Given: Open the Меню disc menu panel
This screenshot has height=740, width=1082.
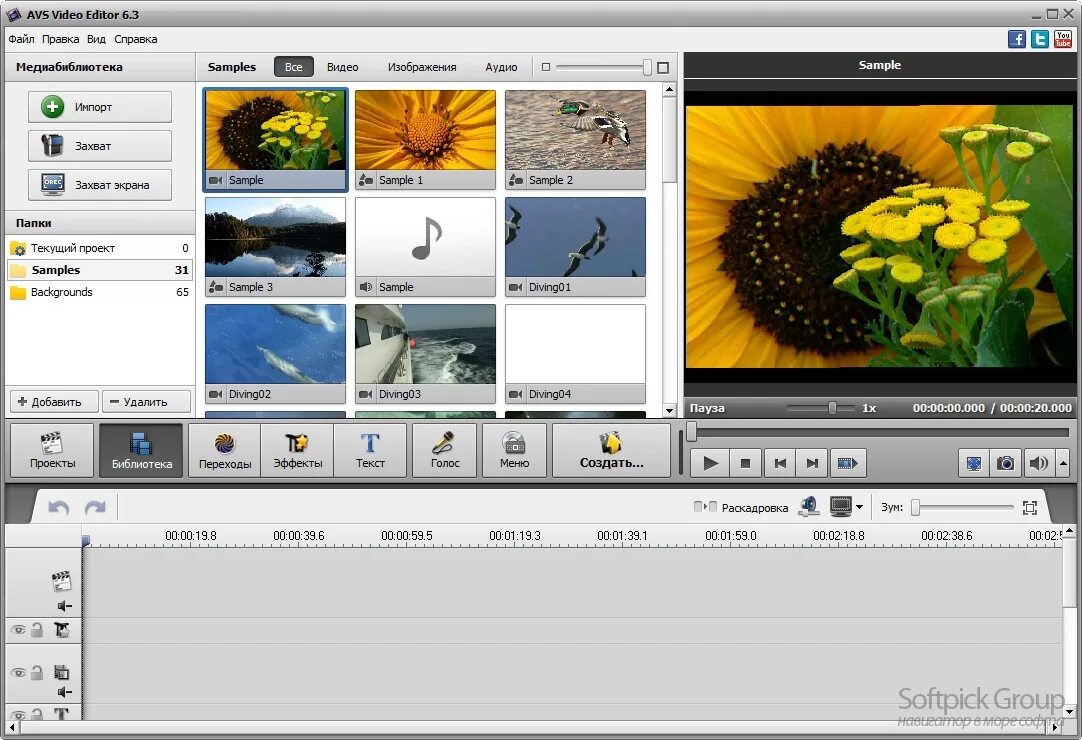Looking at the screenshot, I should (514, 450).
